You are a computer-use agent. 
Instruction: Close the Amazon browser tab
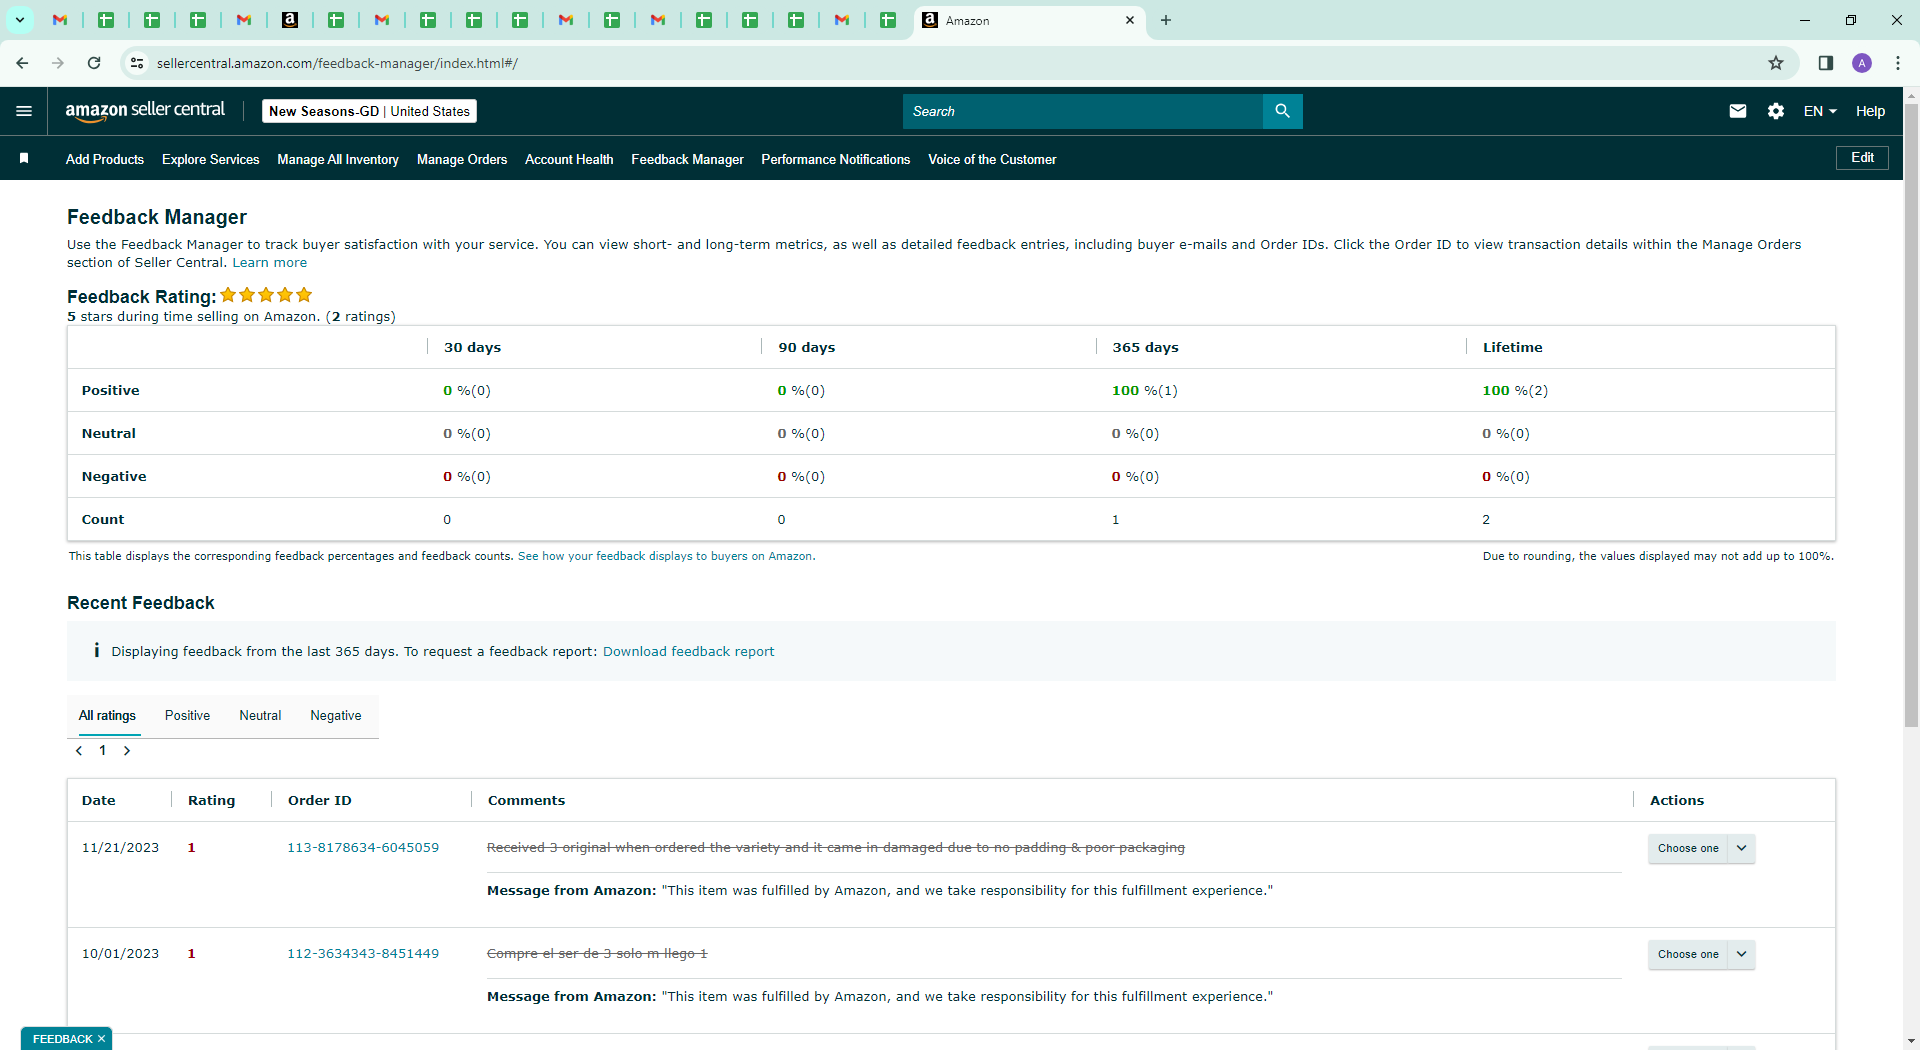tap(1130, 20)
